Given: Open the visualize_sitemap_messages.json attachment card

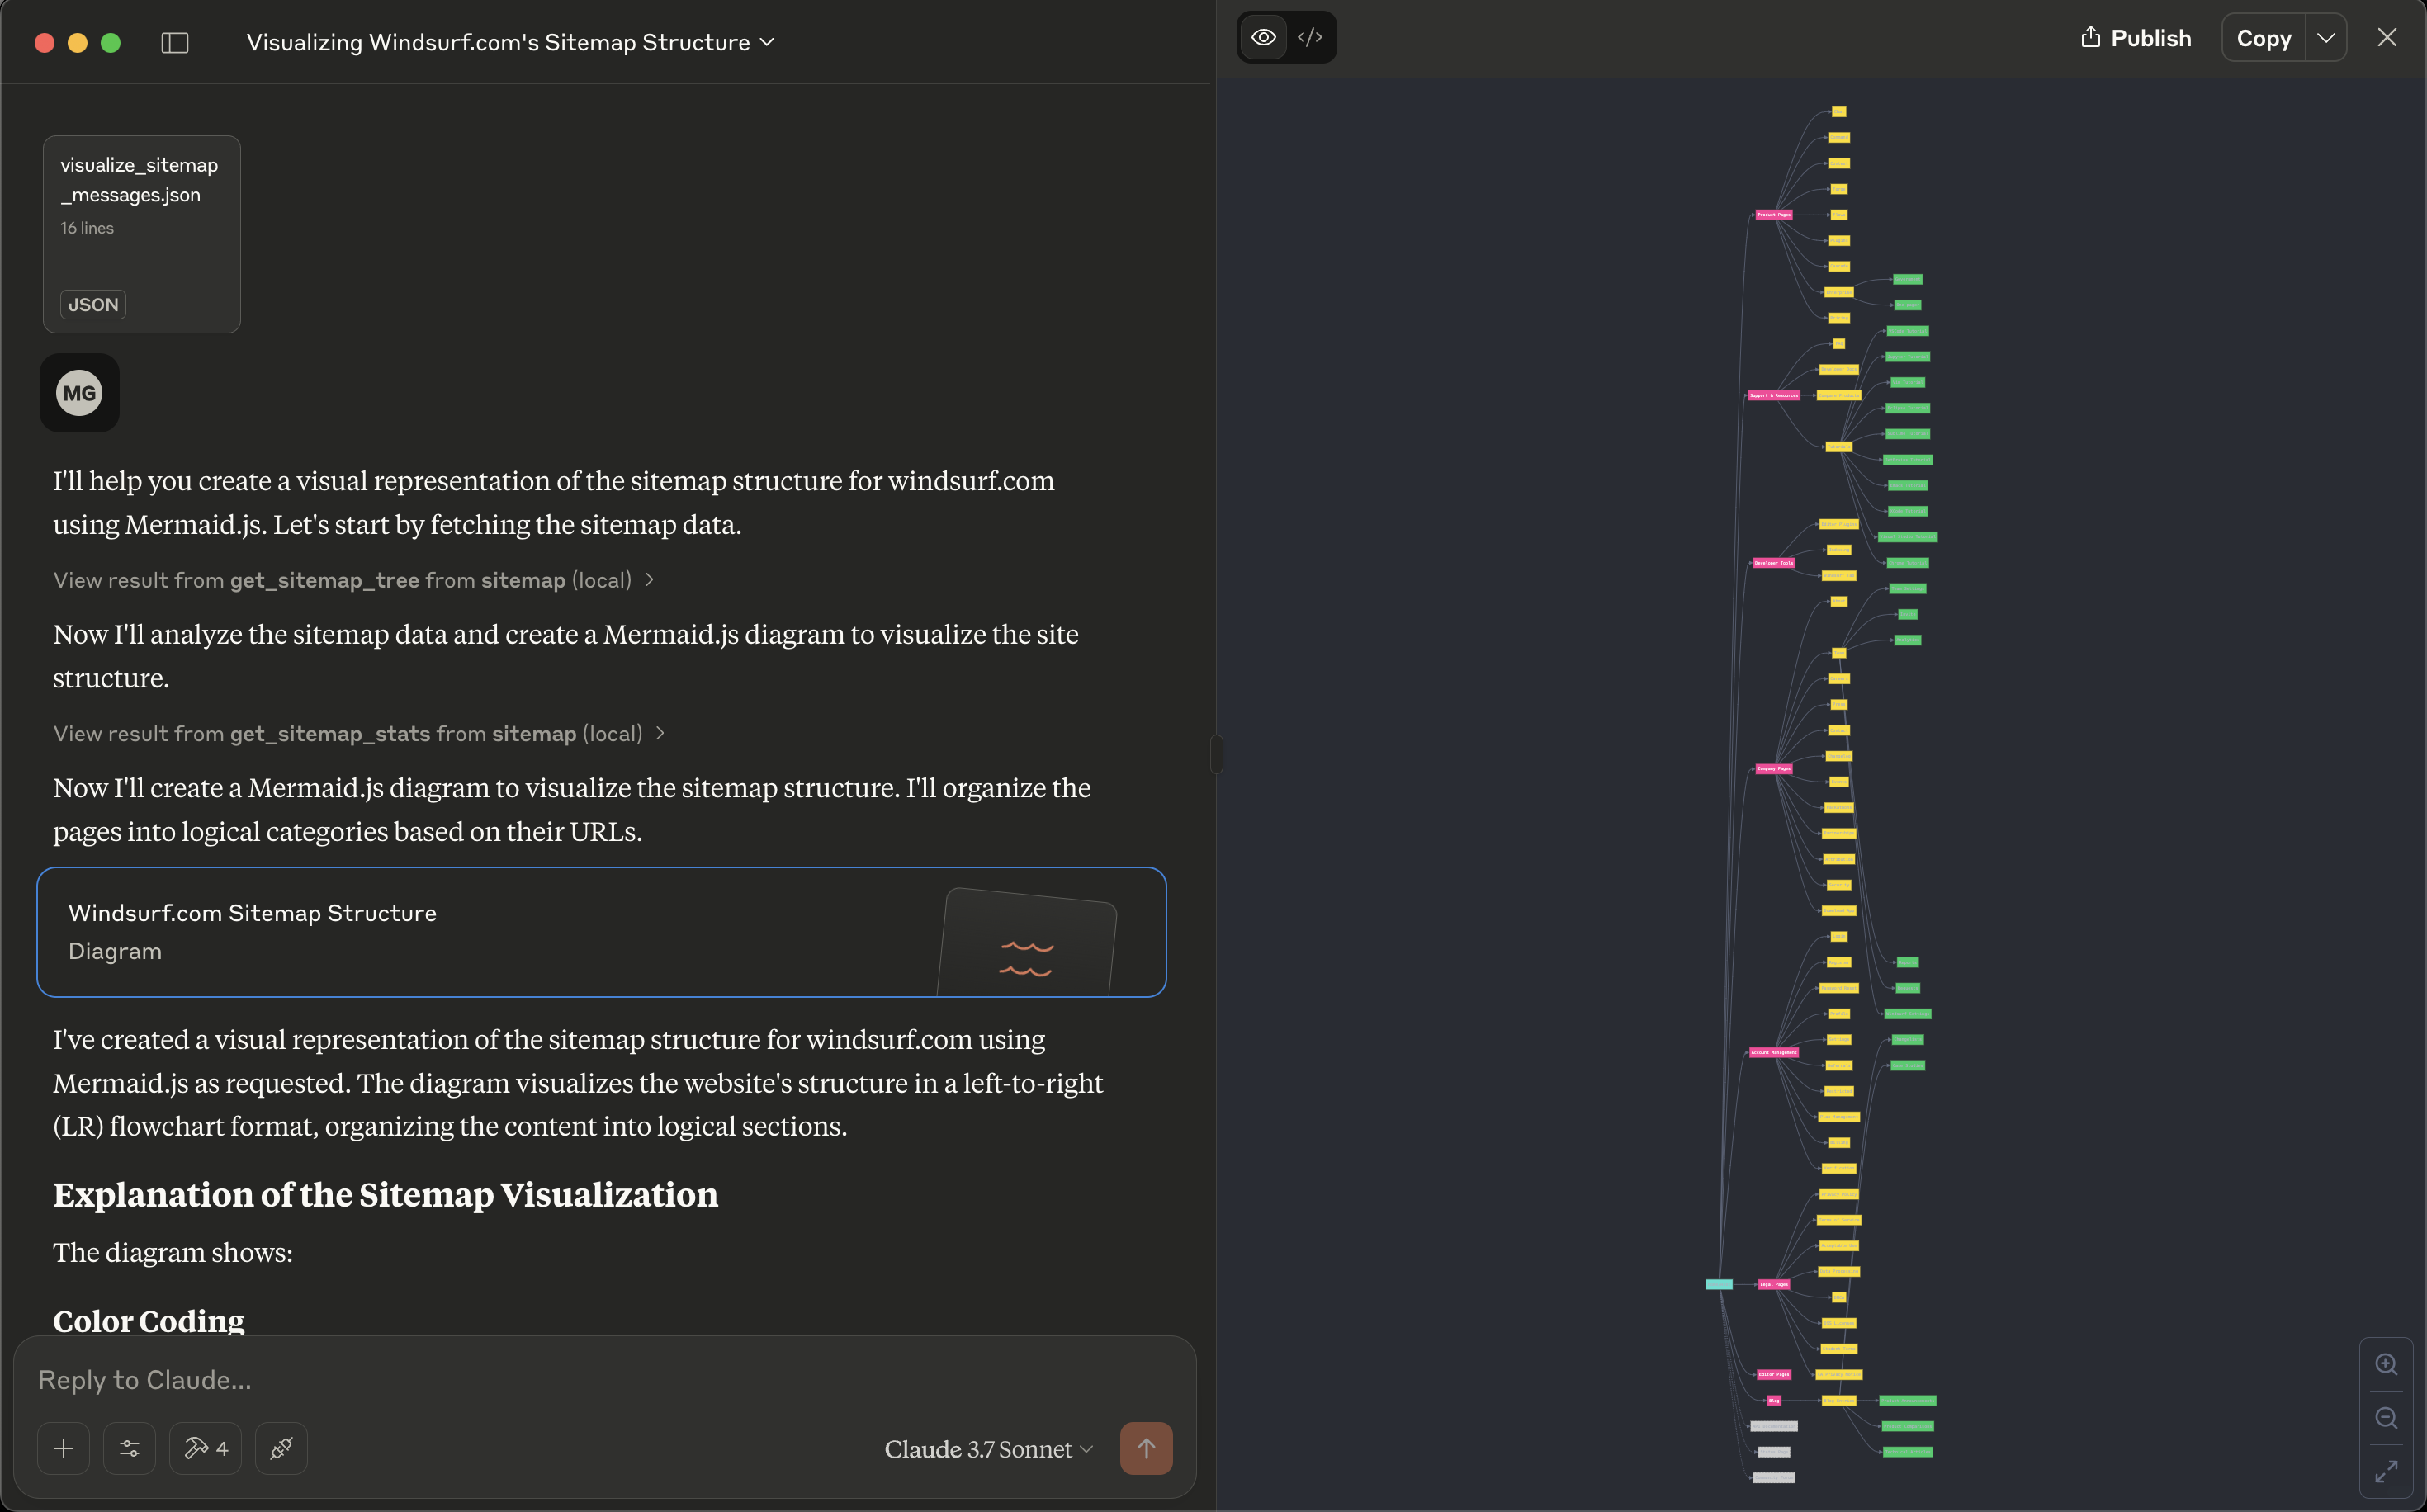Looking at the screenshot, I should pos(141,234).
